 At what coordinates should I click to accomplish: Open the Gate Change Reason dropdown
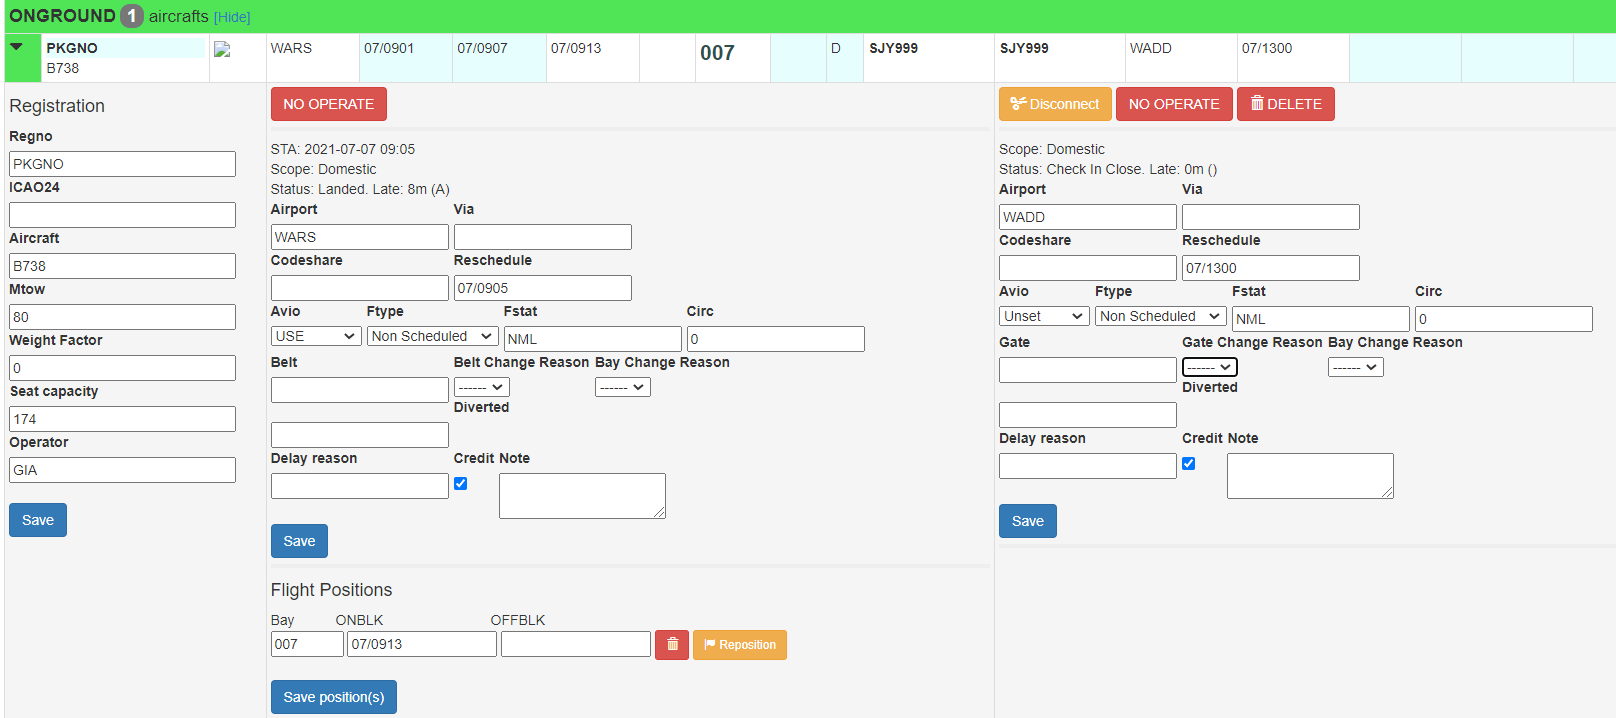pos(1210,367)
